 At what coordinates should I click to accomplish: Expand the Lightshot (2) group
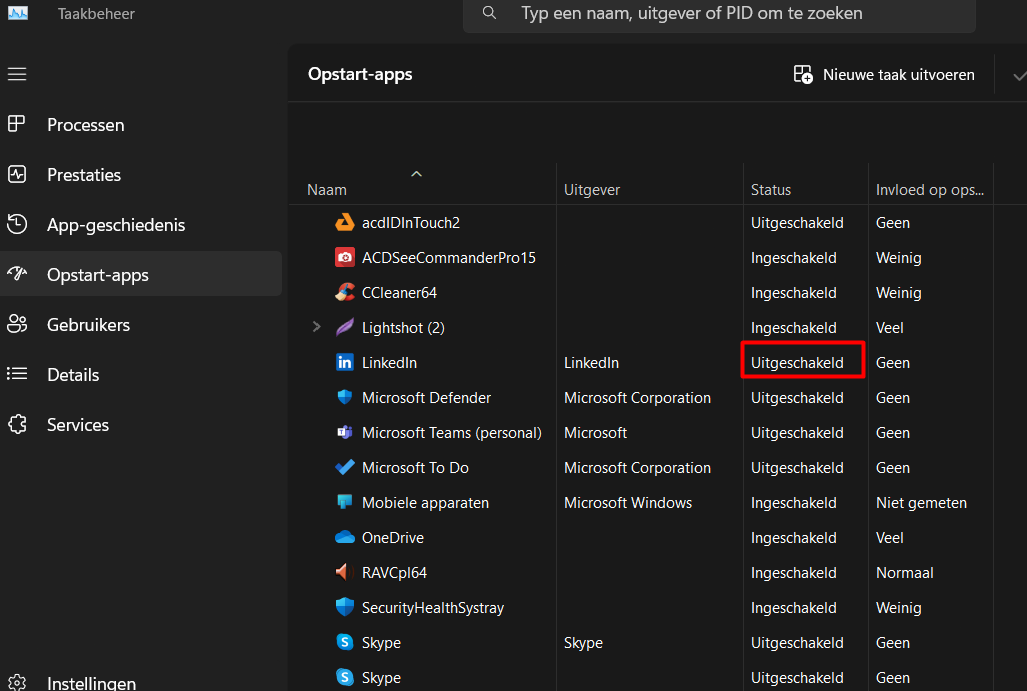(317, 327)
